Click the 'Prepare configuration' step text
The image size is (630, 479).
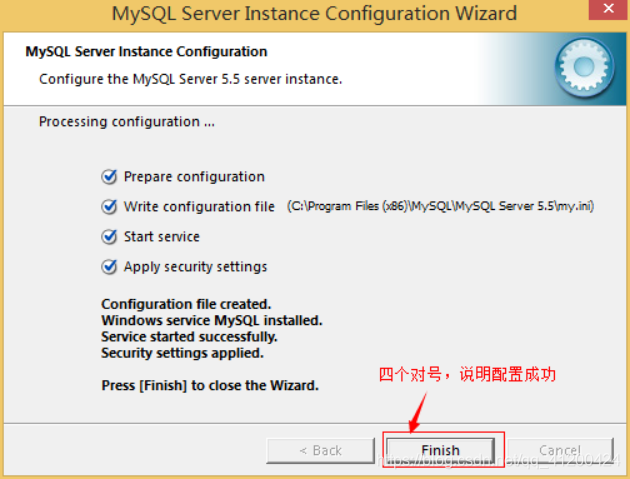click(194, 177)
